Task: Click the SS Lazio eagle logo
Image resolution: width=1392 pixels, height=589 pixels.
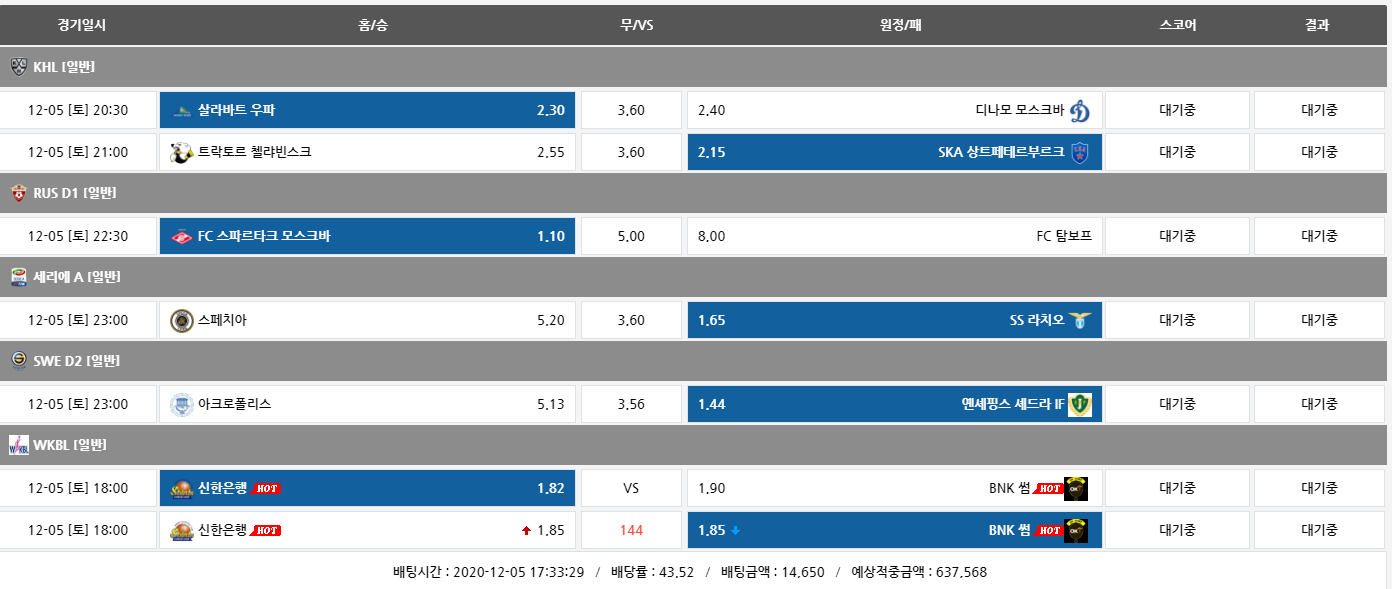Action: point(1079,321)
